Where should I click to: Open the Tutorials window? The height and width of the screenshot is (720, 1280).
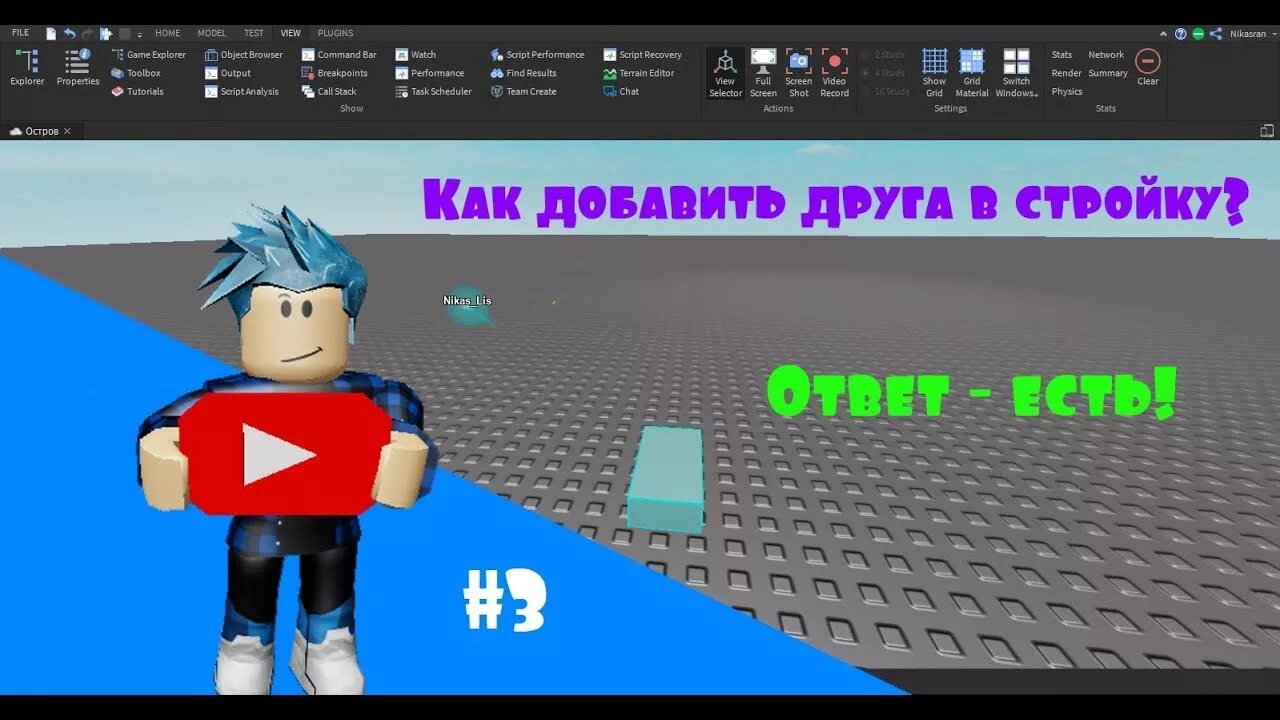[137, 91]
